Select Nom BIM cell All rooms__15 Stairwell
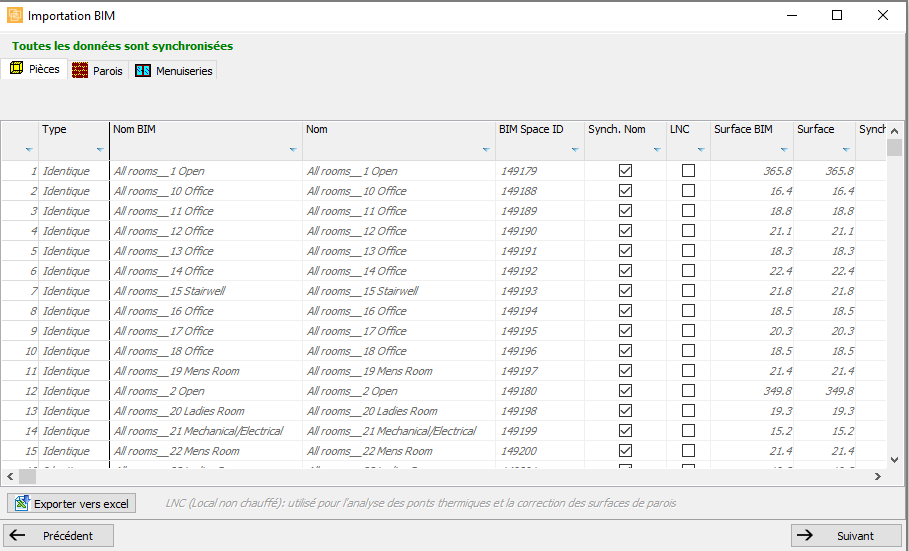Screen dimensions: 909x551 coord(206,291)
